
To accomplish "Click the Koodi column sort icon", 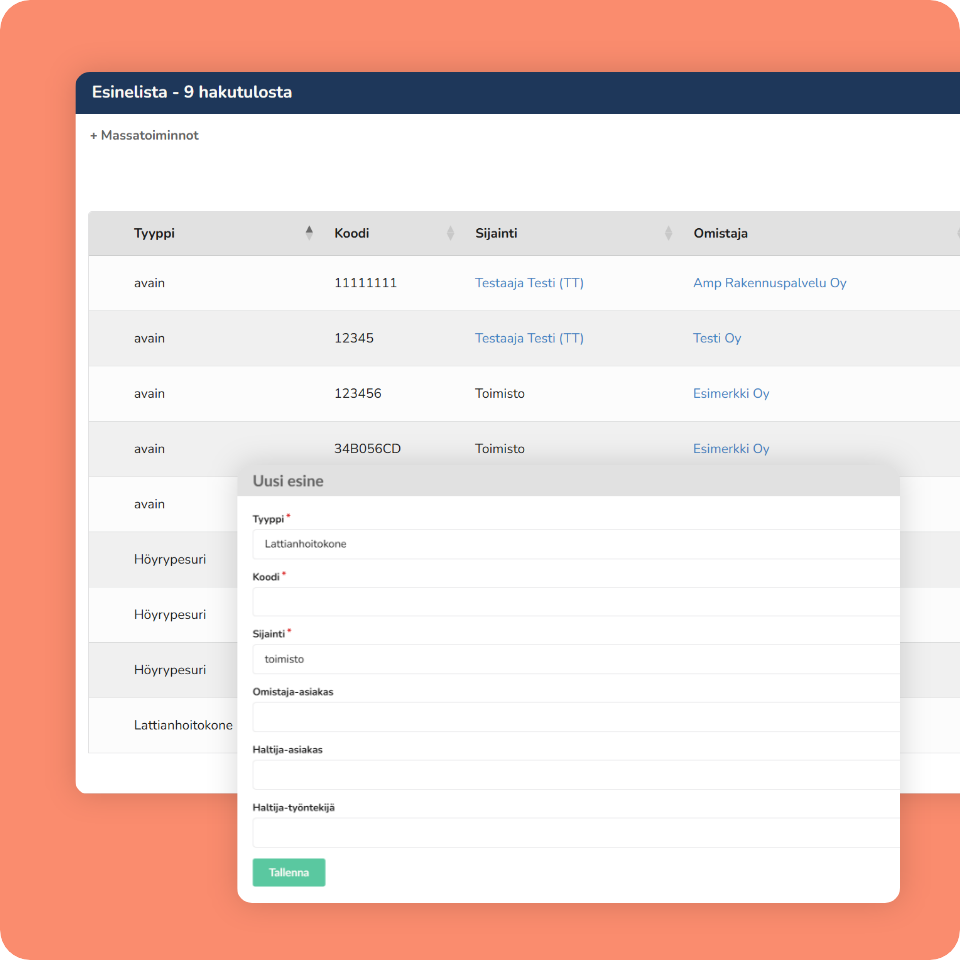I will coord(450,233).
